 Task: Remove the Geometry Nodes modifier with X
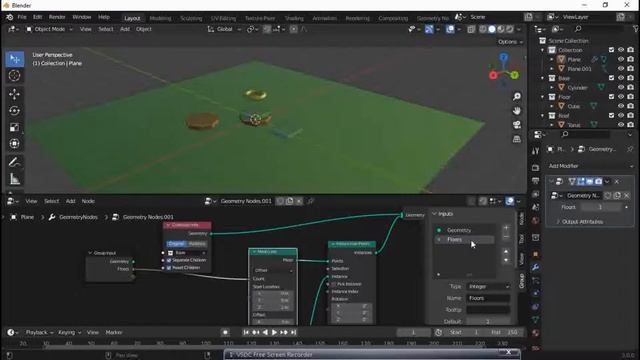(617, 182)
